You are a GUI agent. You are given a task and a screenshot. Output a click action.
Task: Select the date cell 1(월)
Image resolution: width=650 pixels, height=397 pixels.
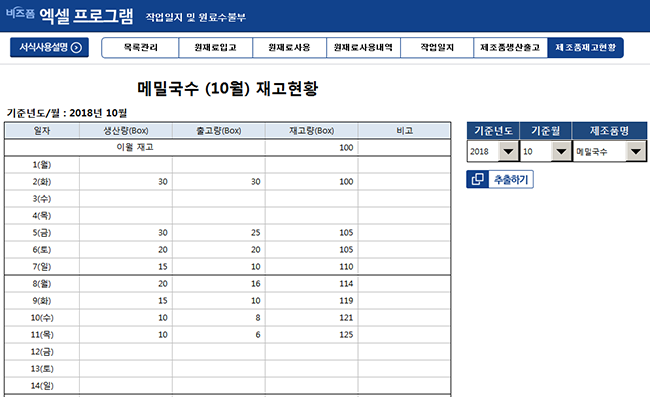point(42,165)
